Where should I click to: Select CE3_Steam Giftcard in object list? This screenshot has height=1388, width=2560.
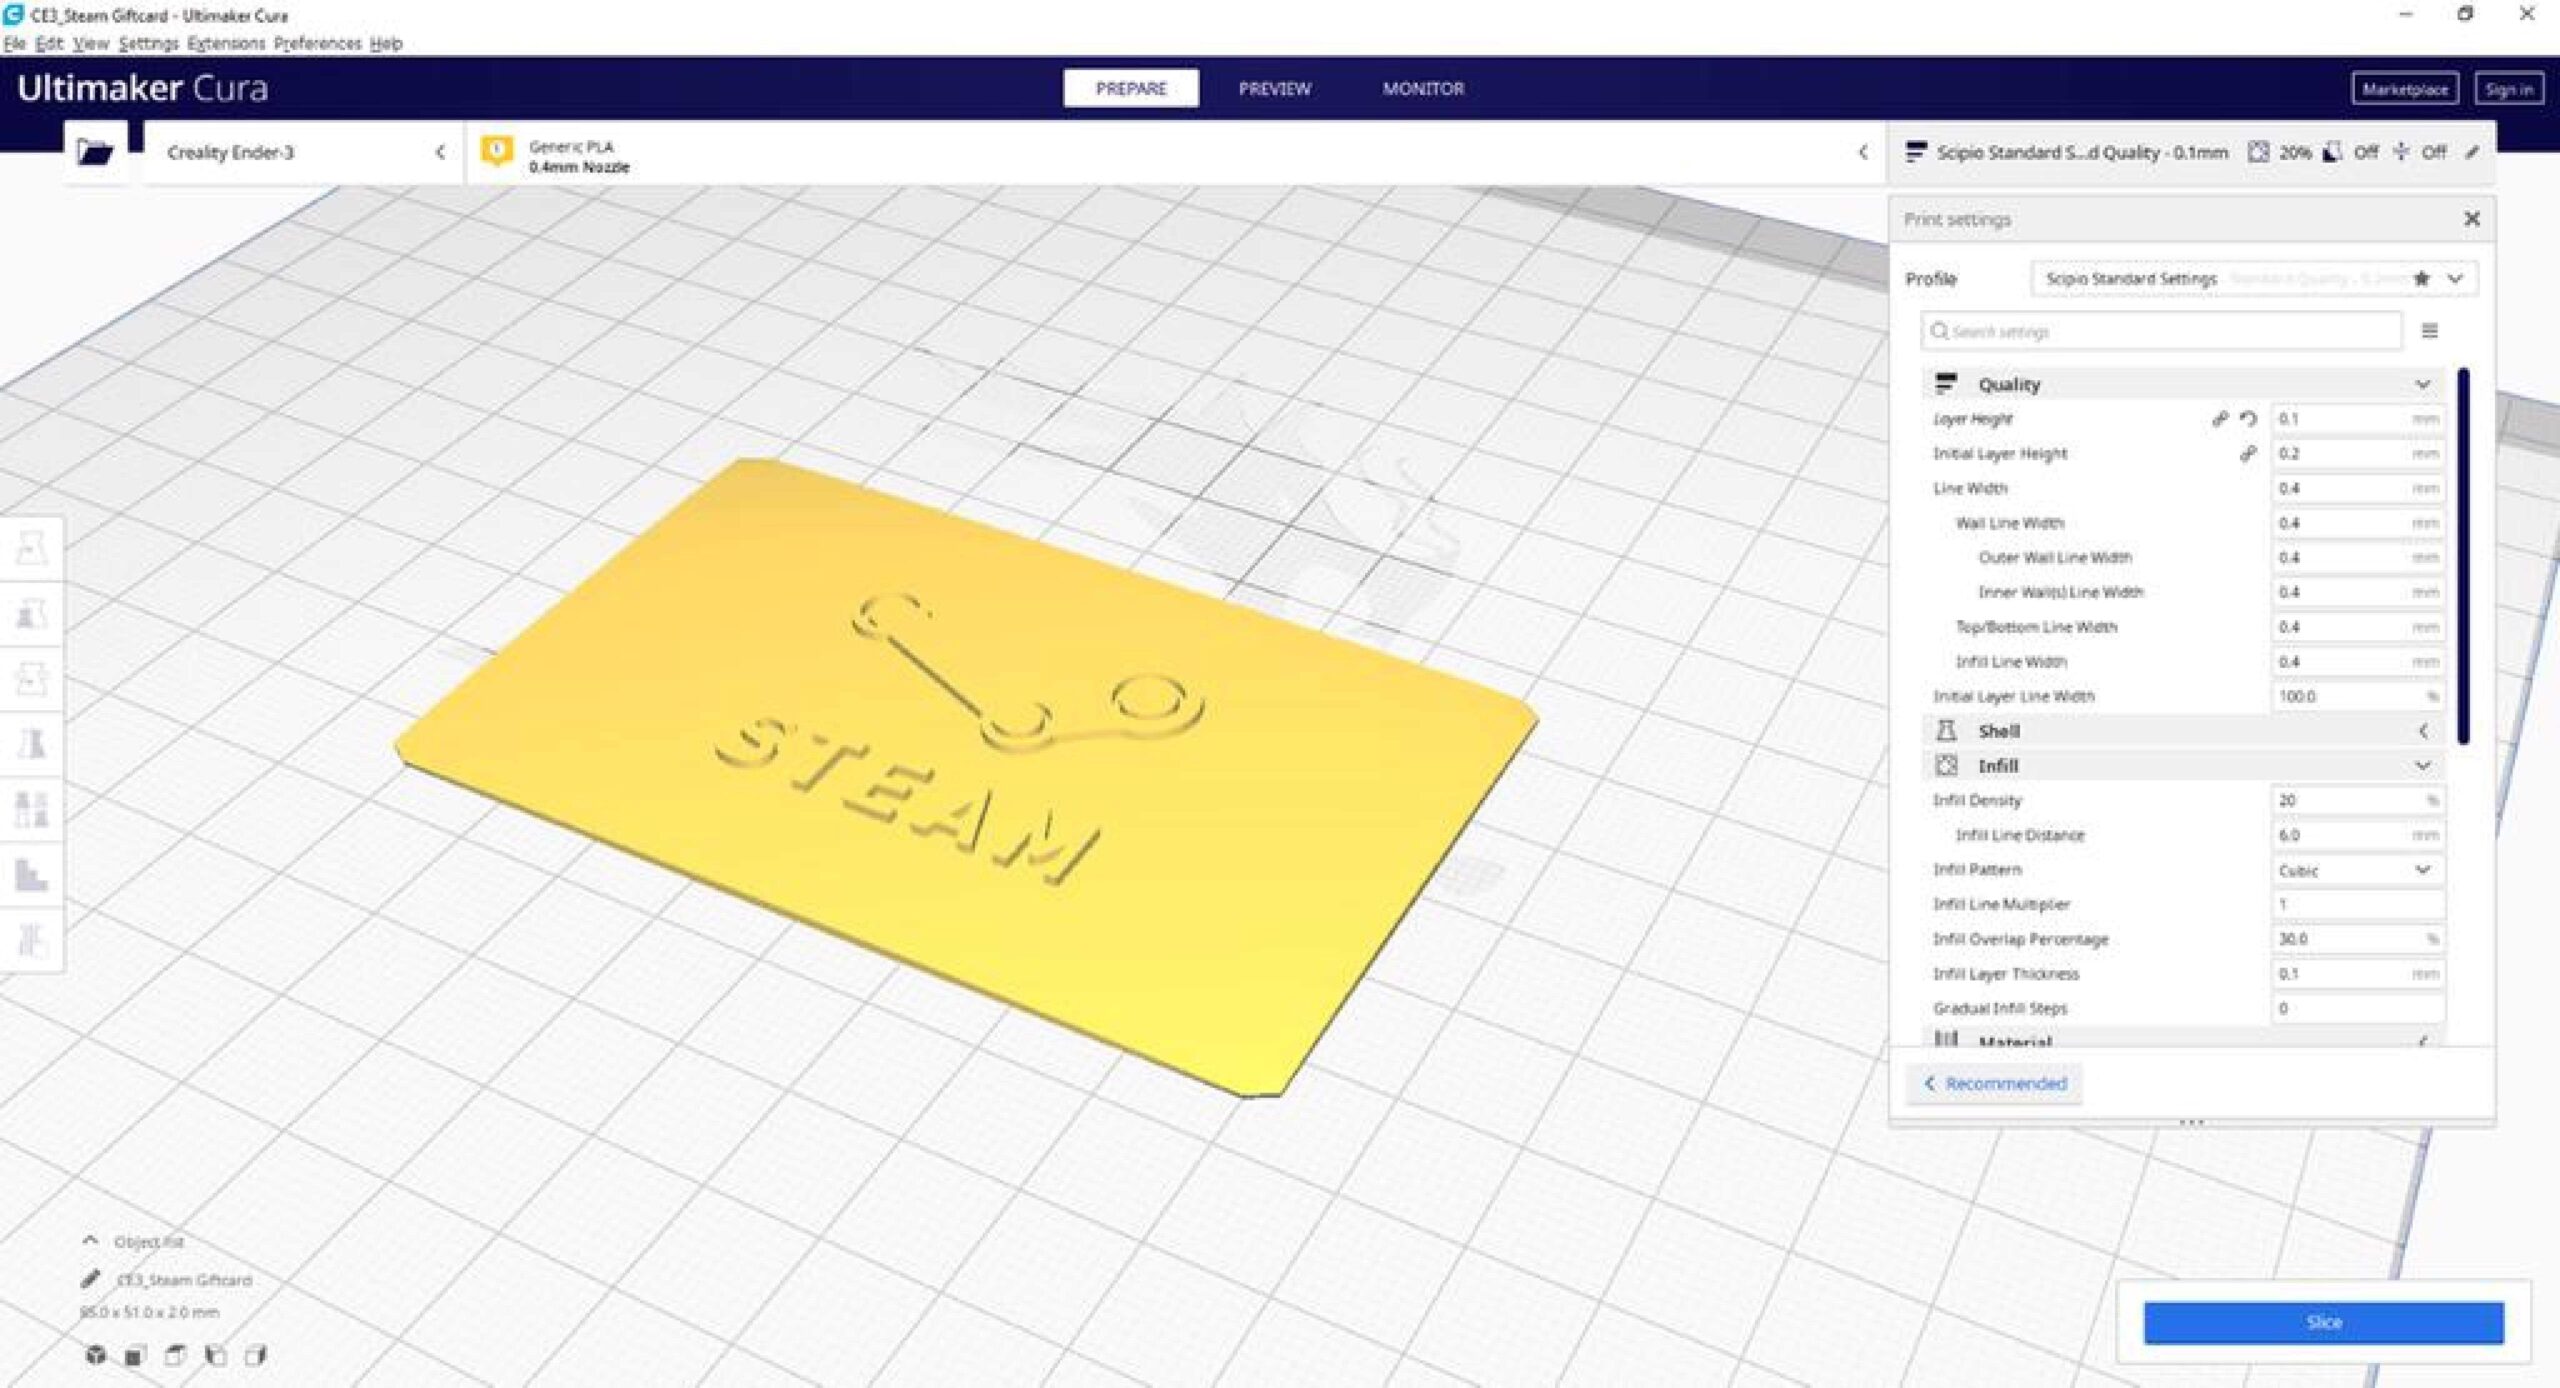point(184,1280)
